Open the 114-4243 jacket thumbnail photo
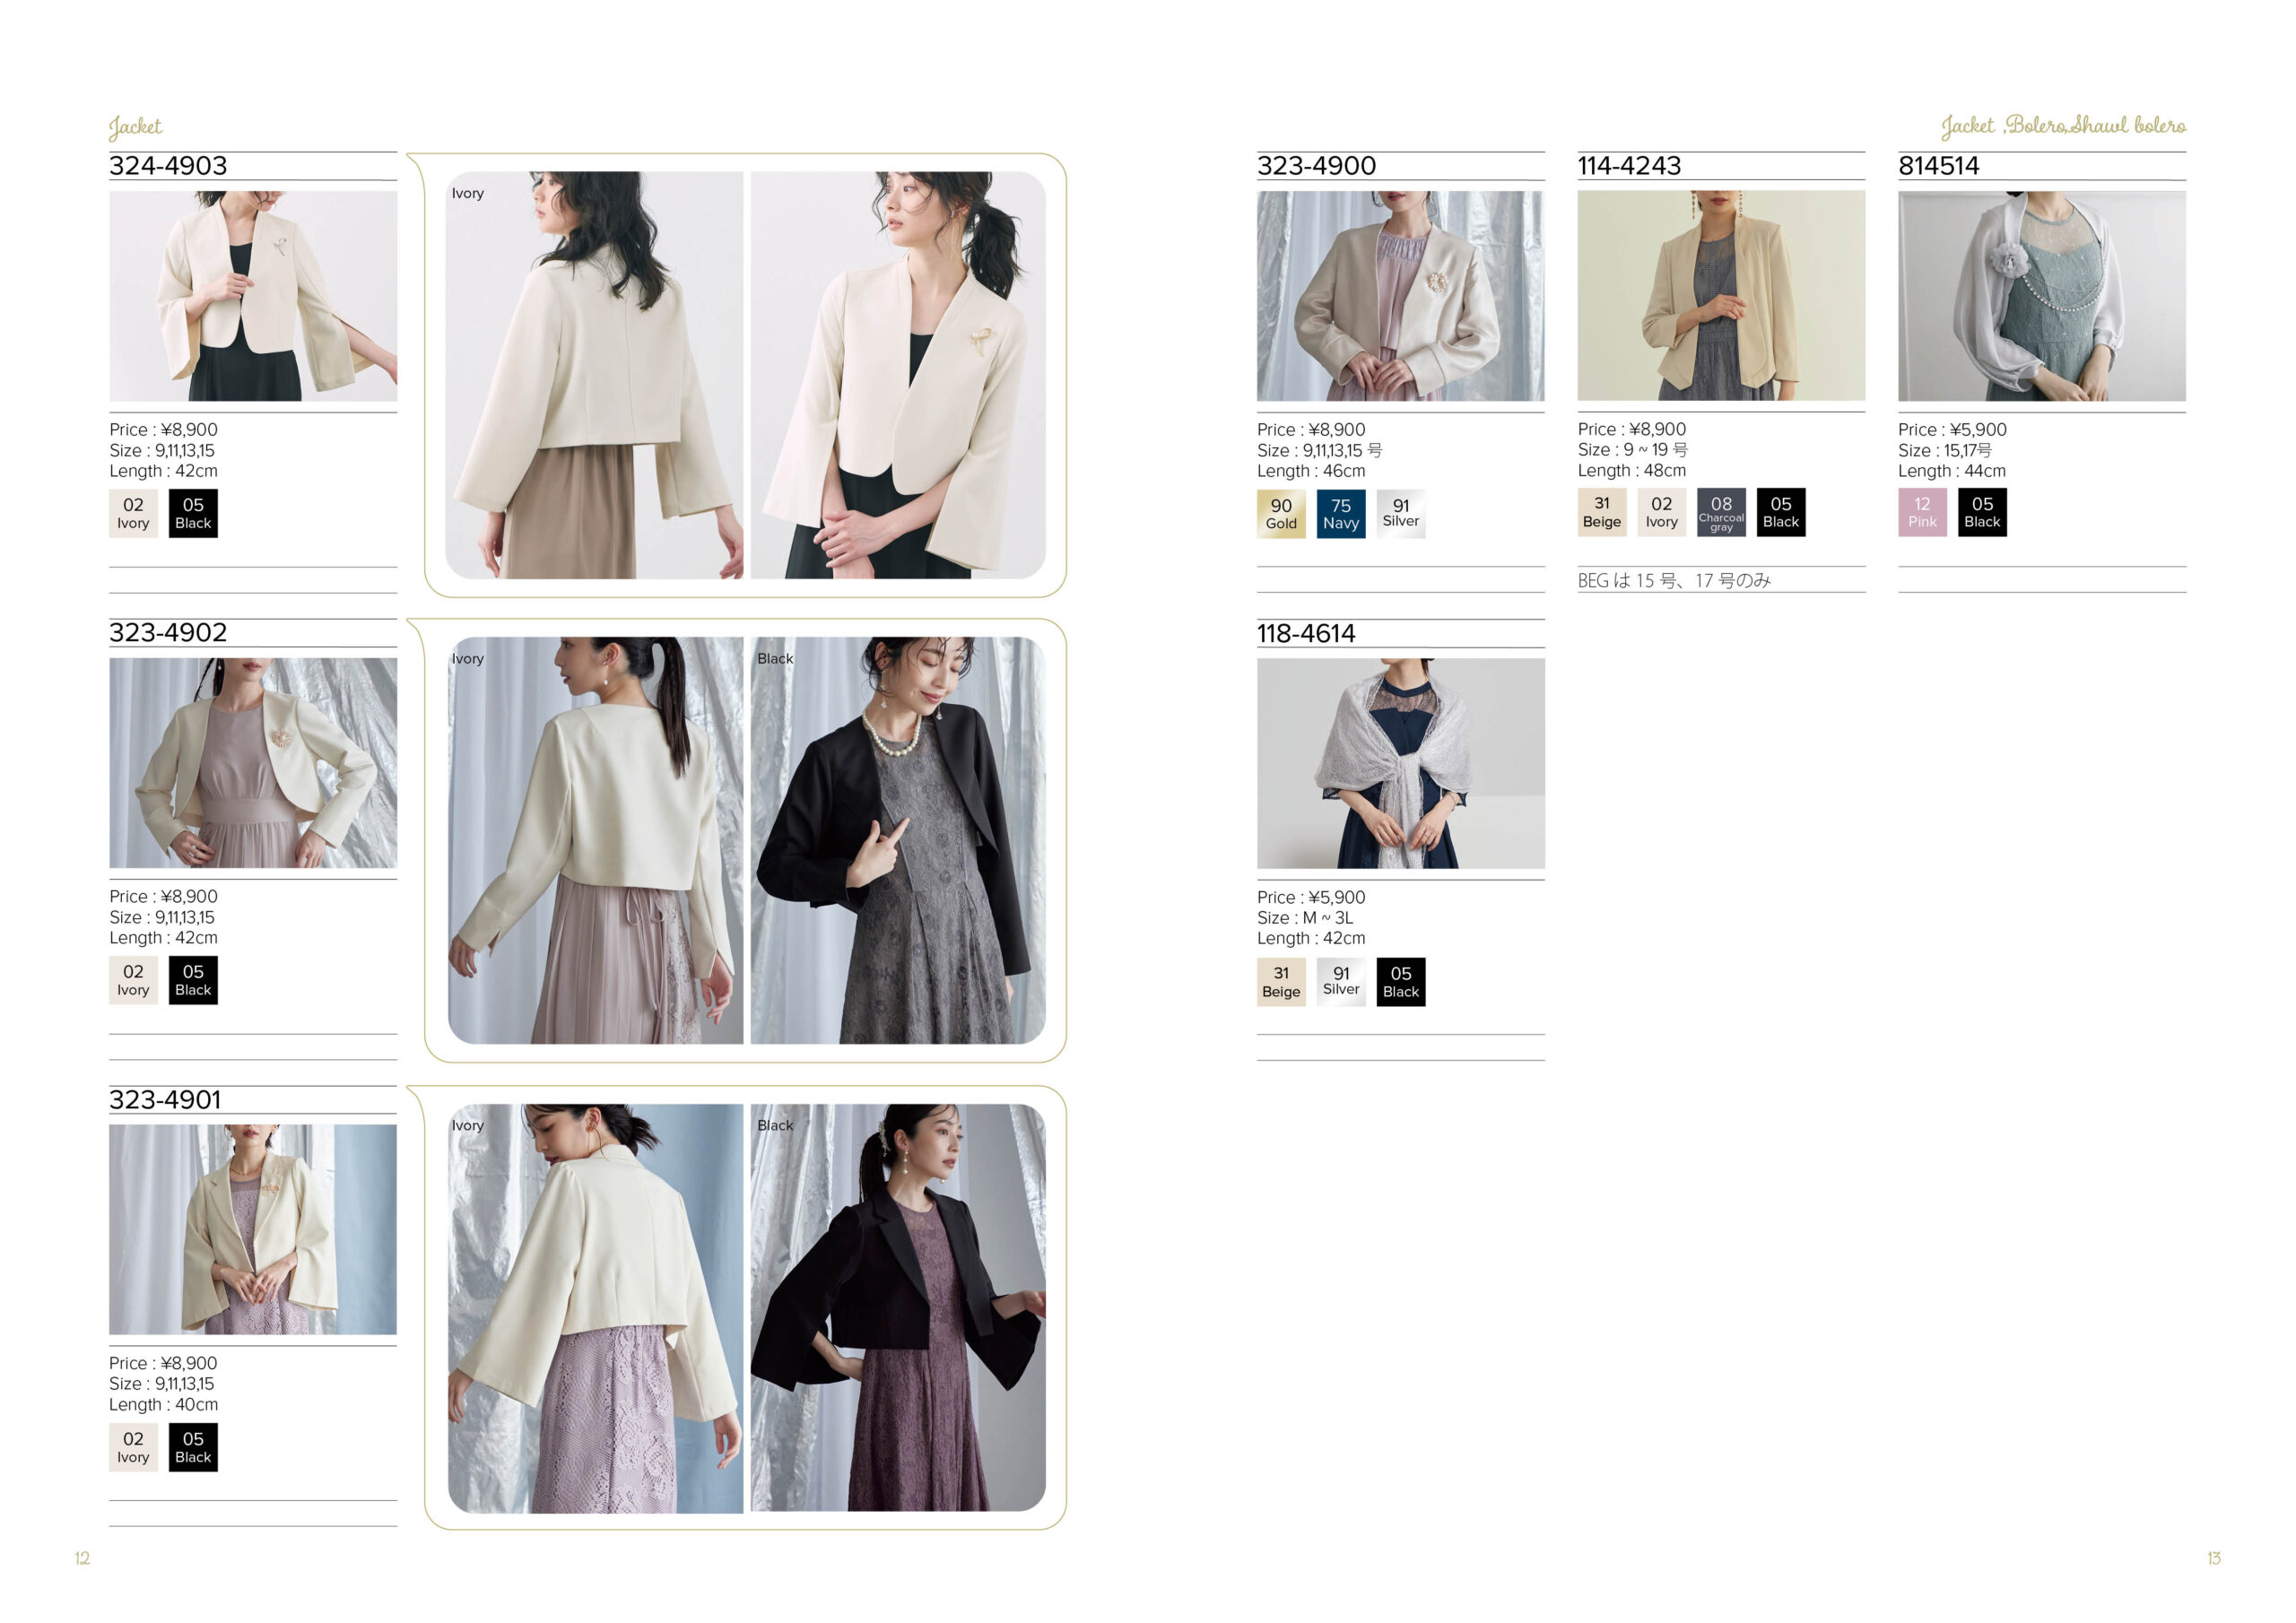Image resolution: width=2296 pixels, height=1623 pixels. [1721, 296]
